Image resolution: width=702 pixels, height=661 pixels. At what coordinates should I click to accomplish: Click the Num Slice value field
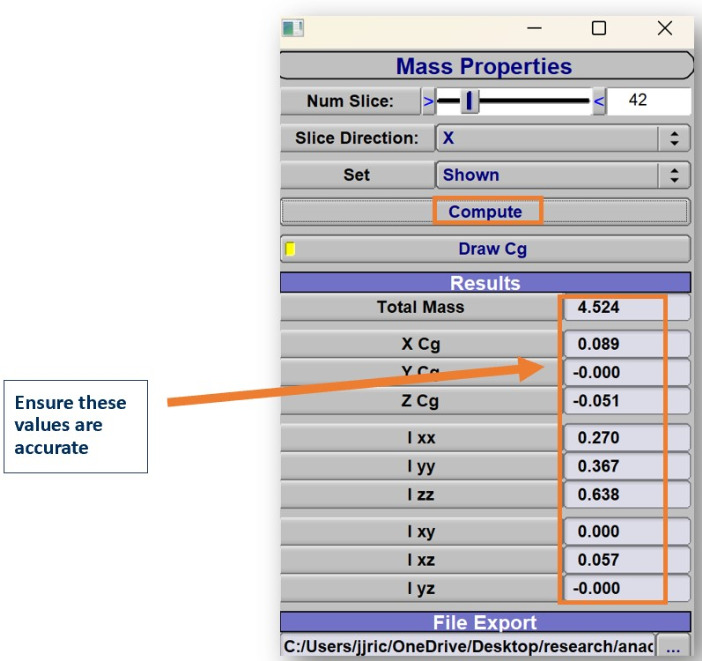pyautogui.click(x=650, y=101)
